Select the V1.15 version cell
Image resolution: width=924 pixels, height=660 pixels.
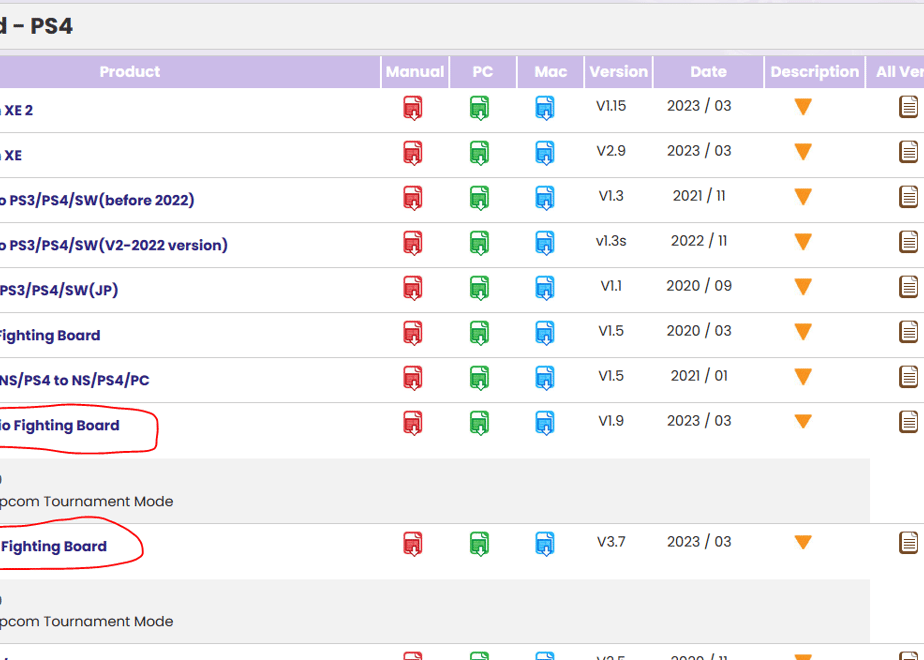(611, 106)
